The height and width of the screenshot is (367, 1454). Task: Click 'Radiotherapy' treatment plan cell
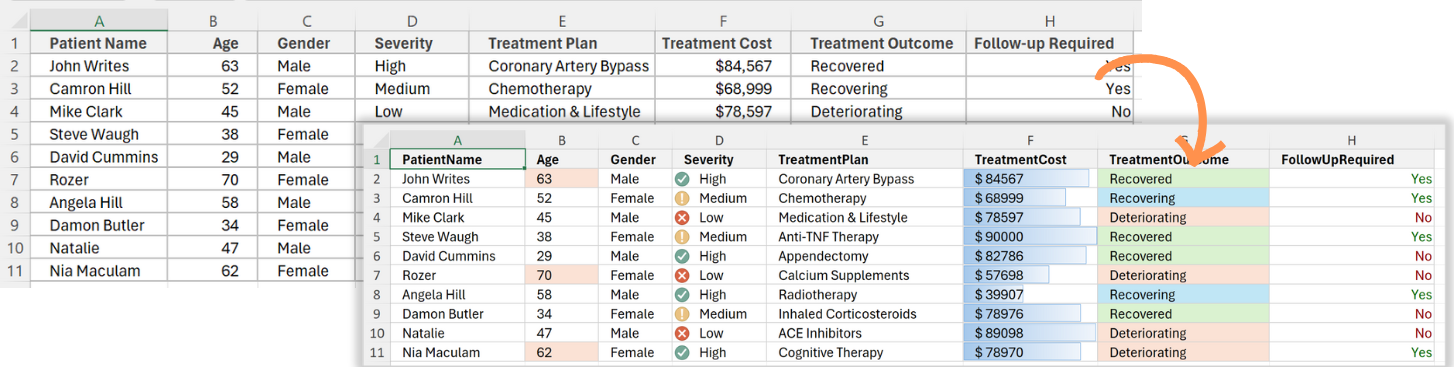865,295
